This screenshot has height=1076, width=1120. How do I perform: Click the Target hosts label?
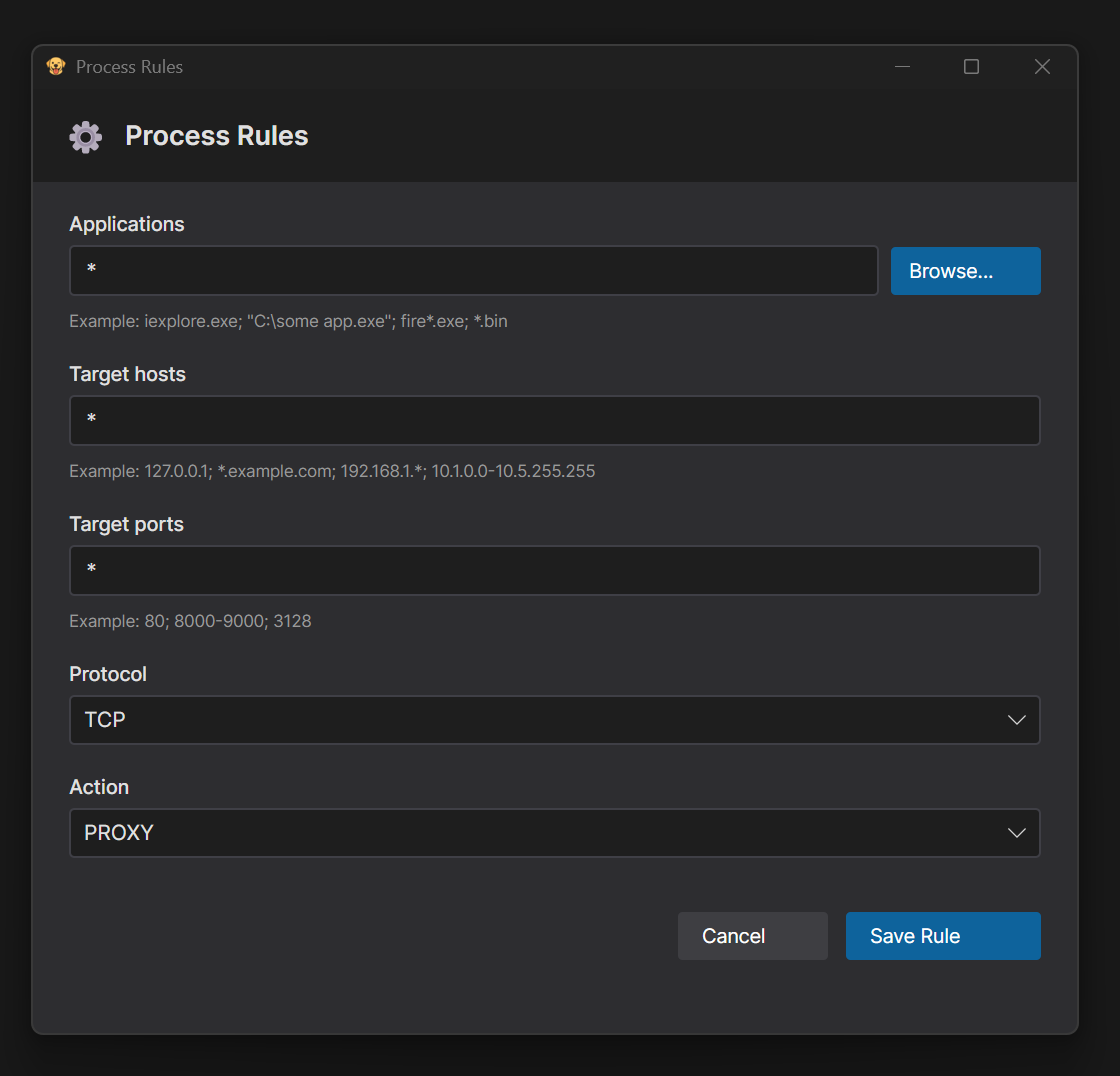pos(127,374)
